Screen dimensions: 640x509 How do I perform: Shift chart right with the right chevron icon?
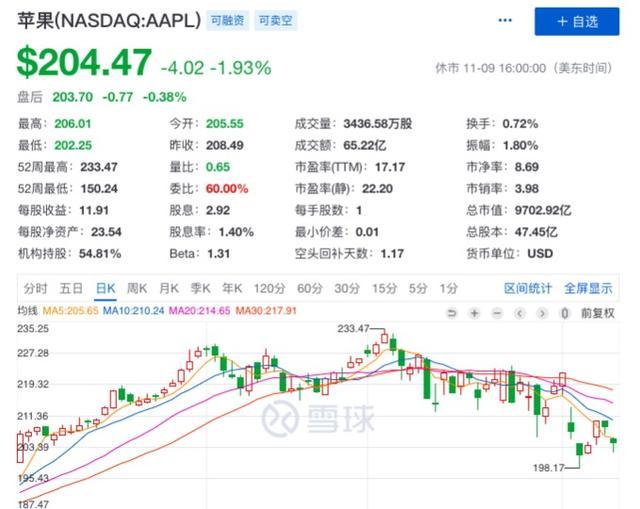click(x=542, y=313)
